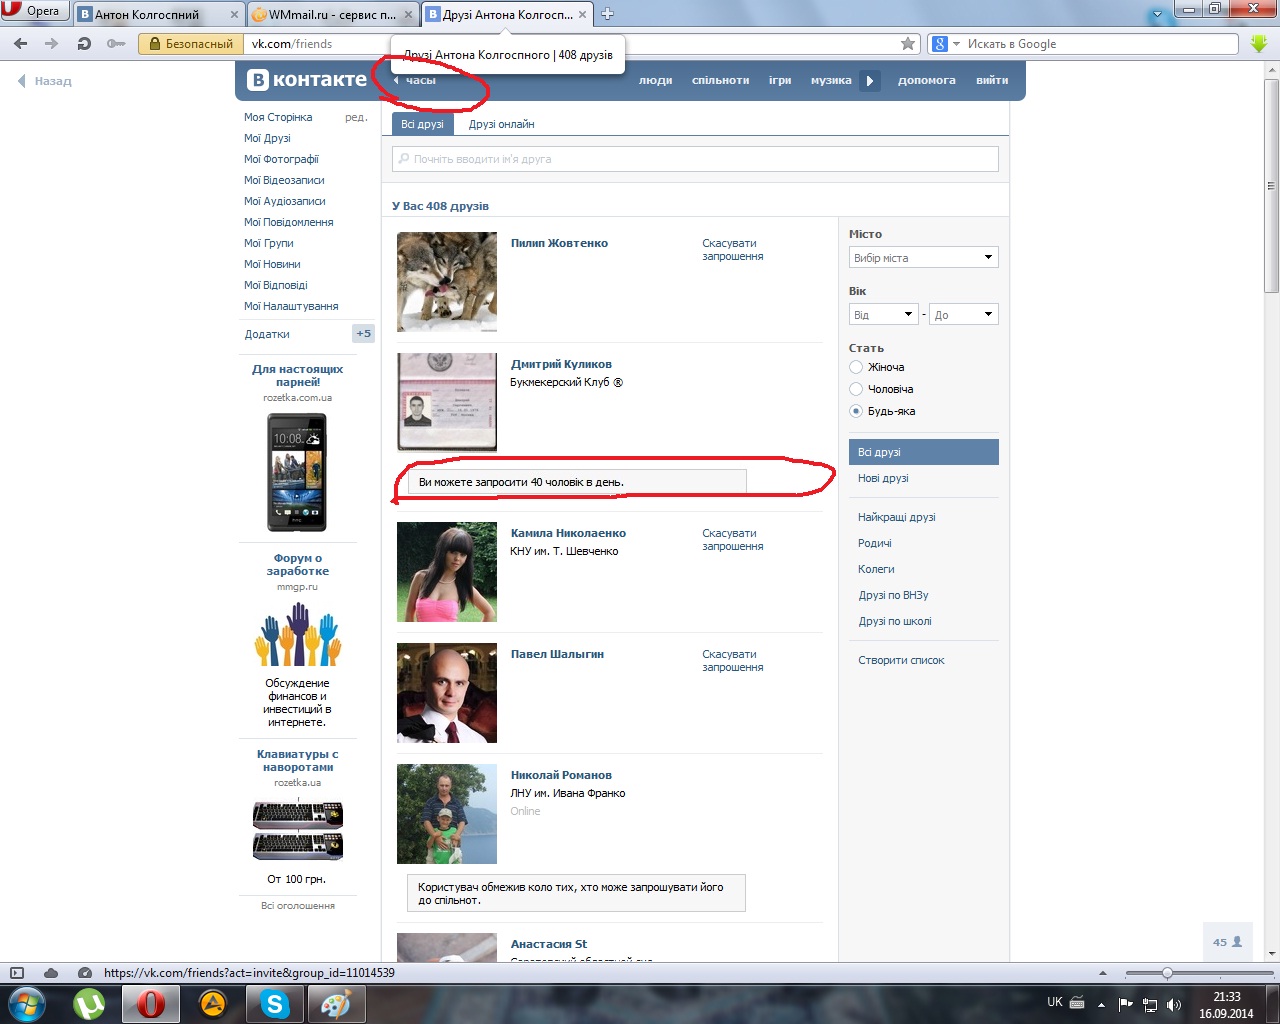Click the Opera Link cloud icon
The height and width of the screenshot is (1024, 1280).
(x=51, y=973)
